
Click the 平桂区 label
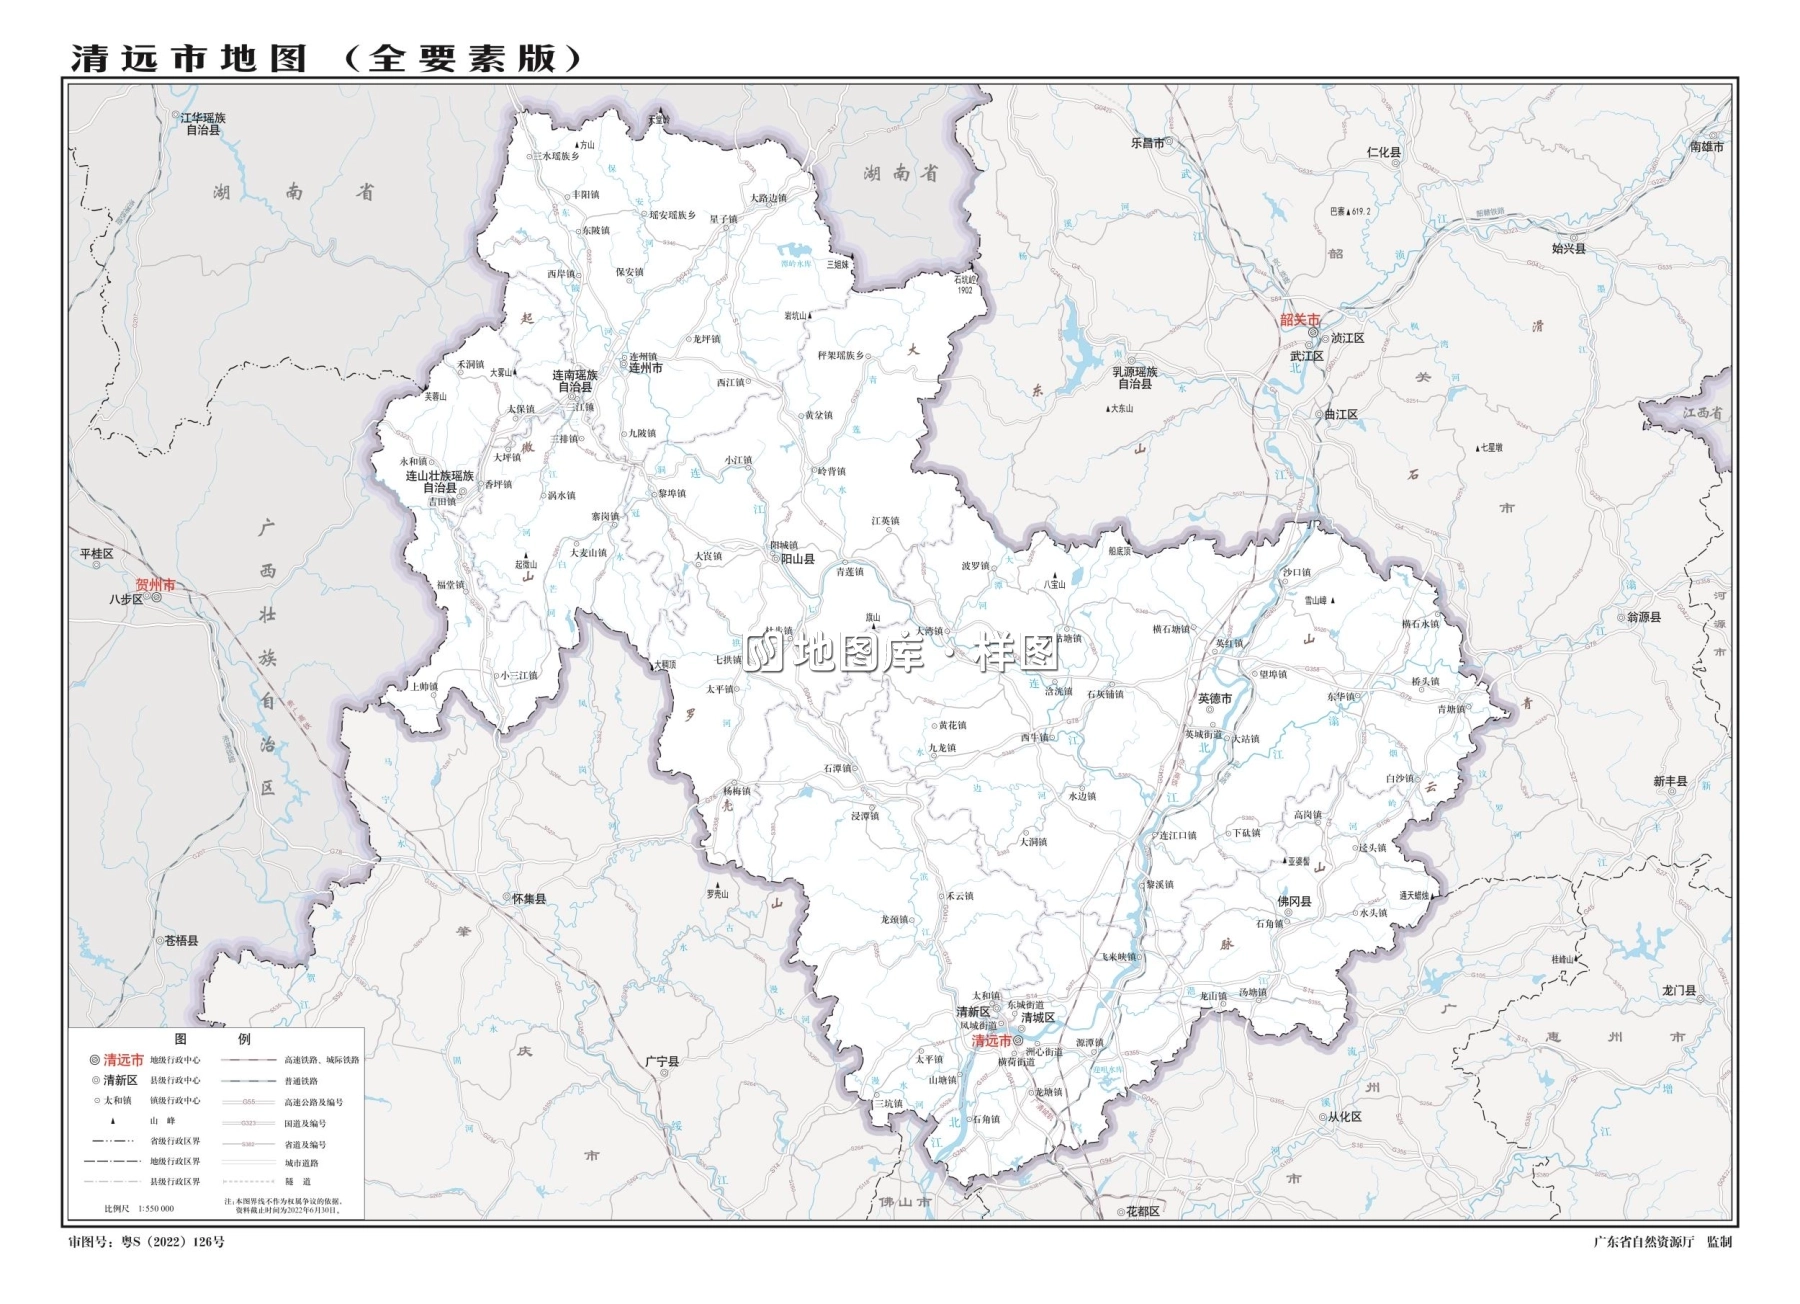tap(97, 553)
